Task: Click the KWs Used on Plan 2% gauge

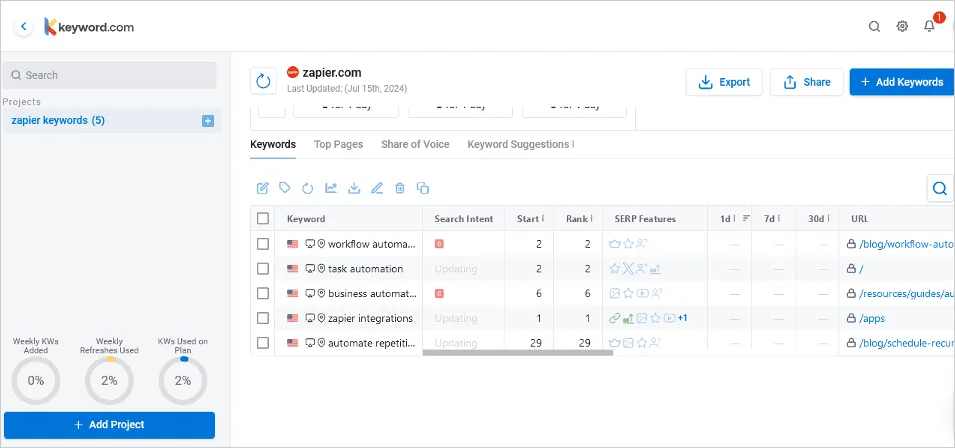Action: click(183, 381)
